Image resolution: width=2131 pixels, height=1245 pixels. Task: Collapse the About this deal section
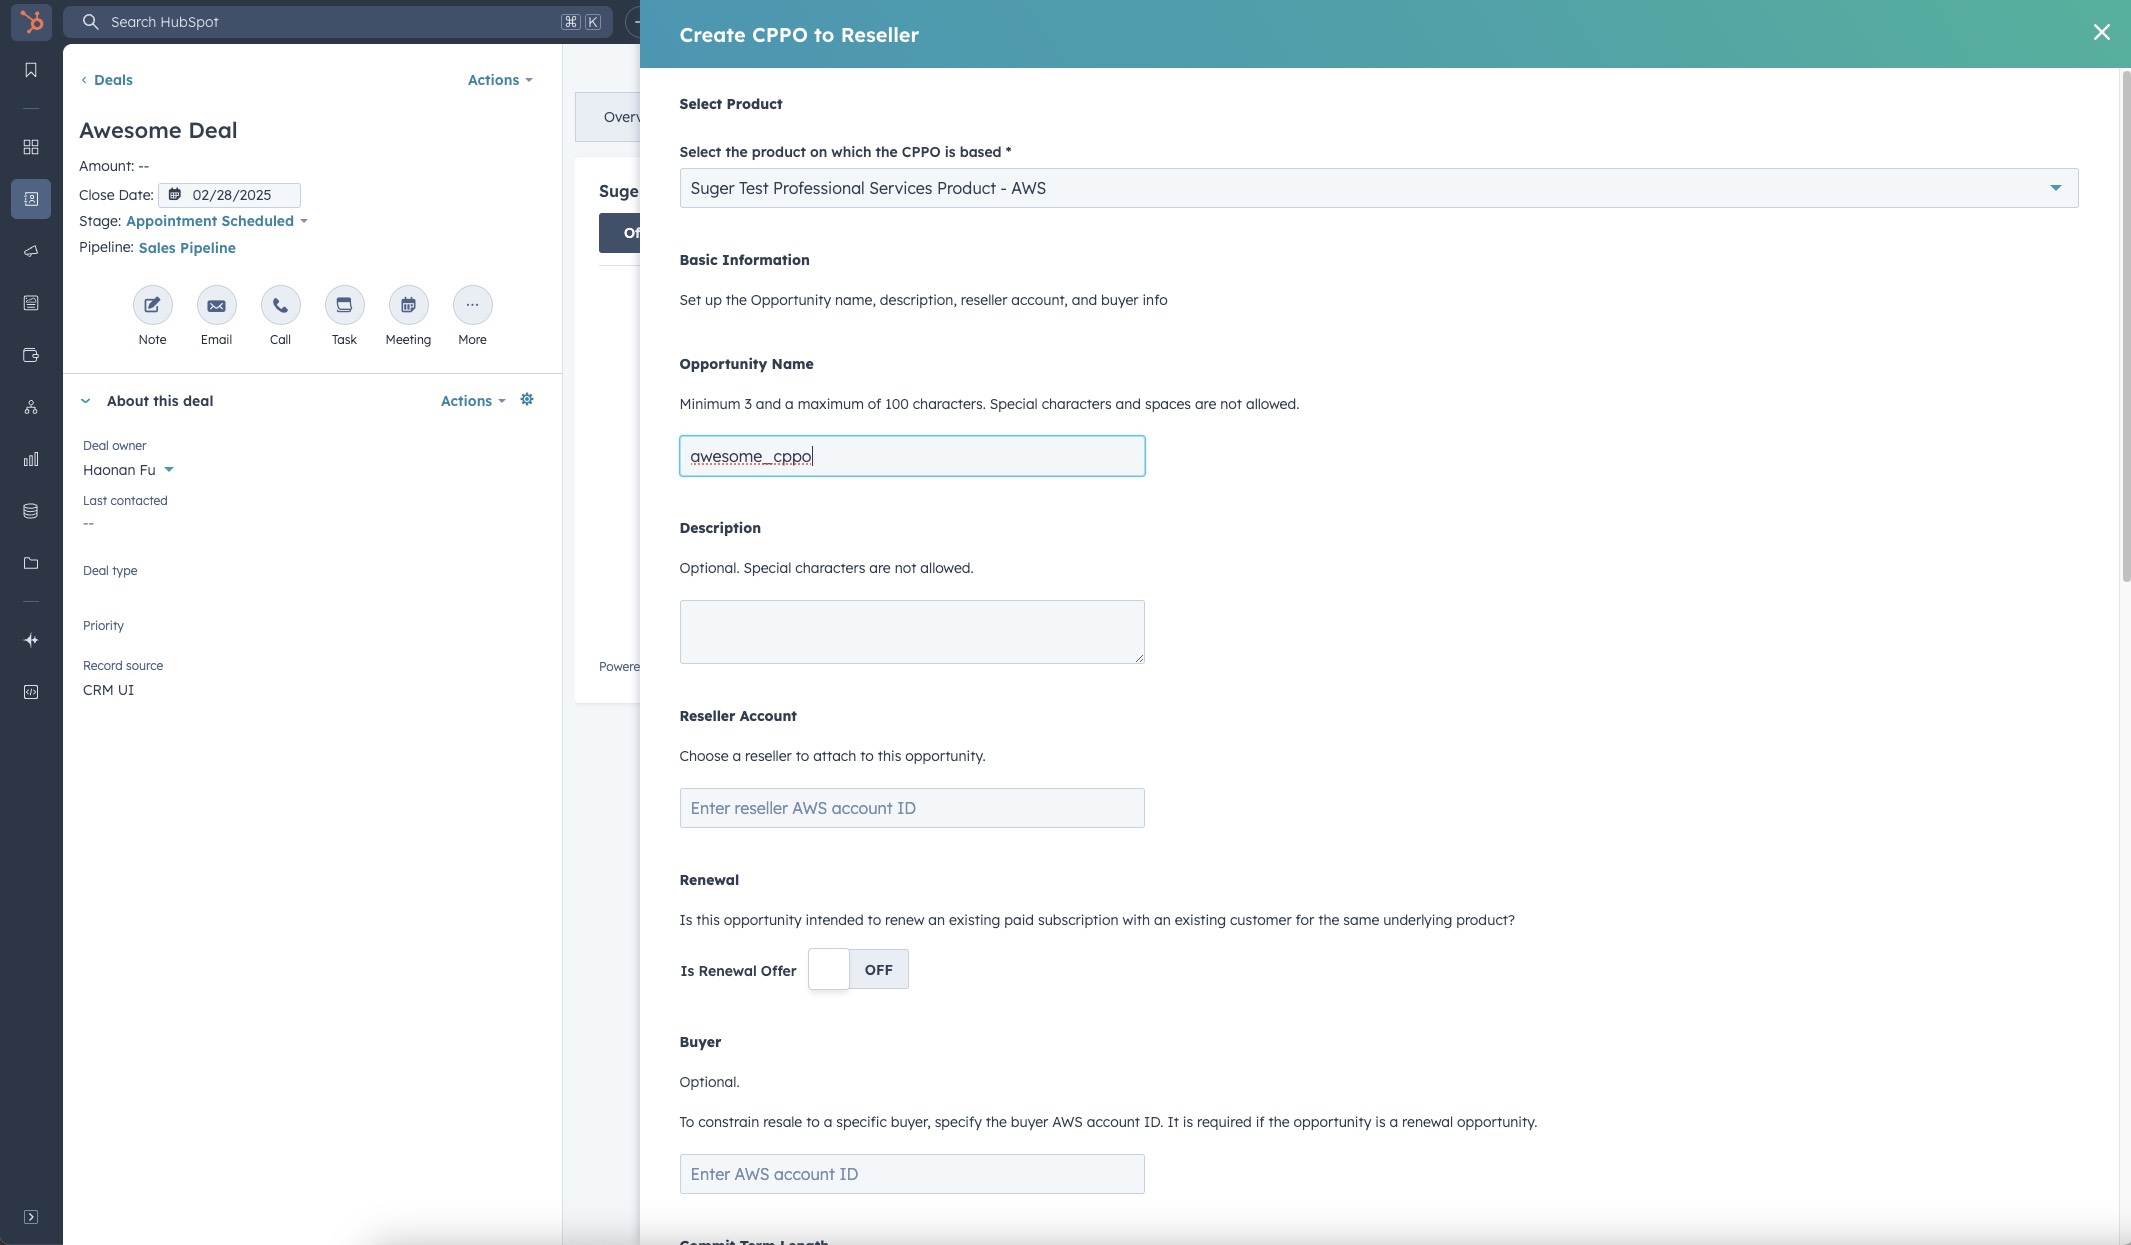point(86,401)
